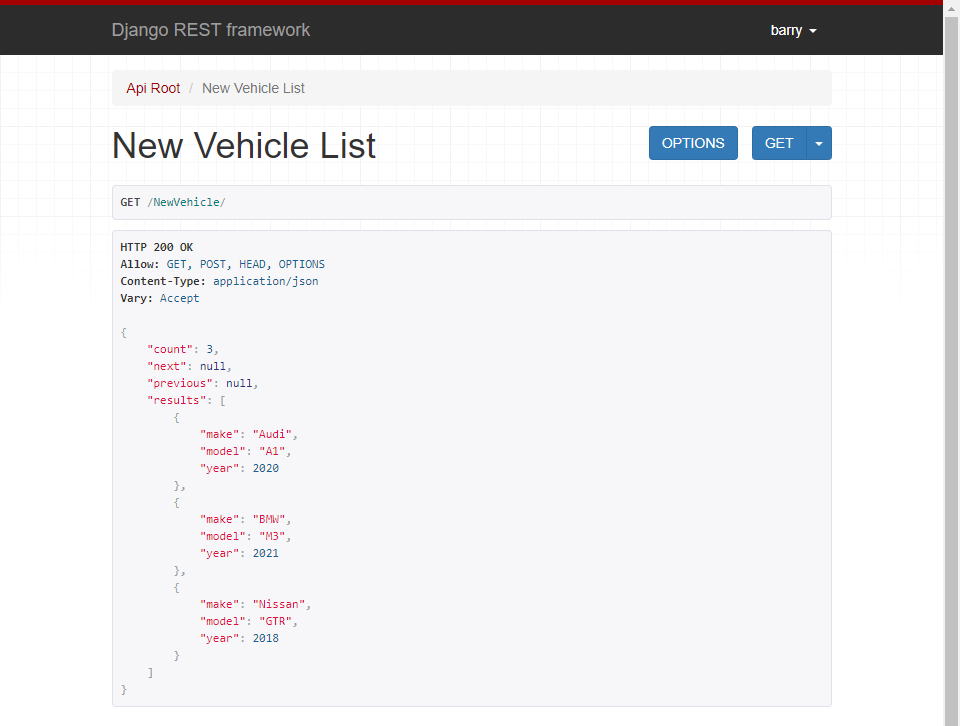Click the GET button
Viewport: 960px width, 726px height.
click(779, 143)
